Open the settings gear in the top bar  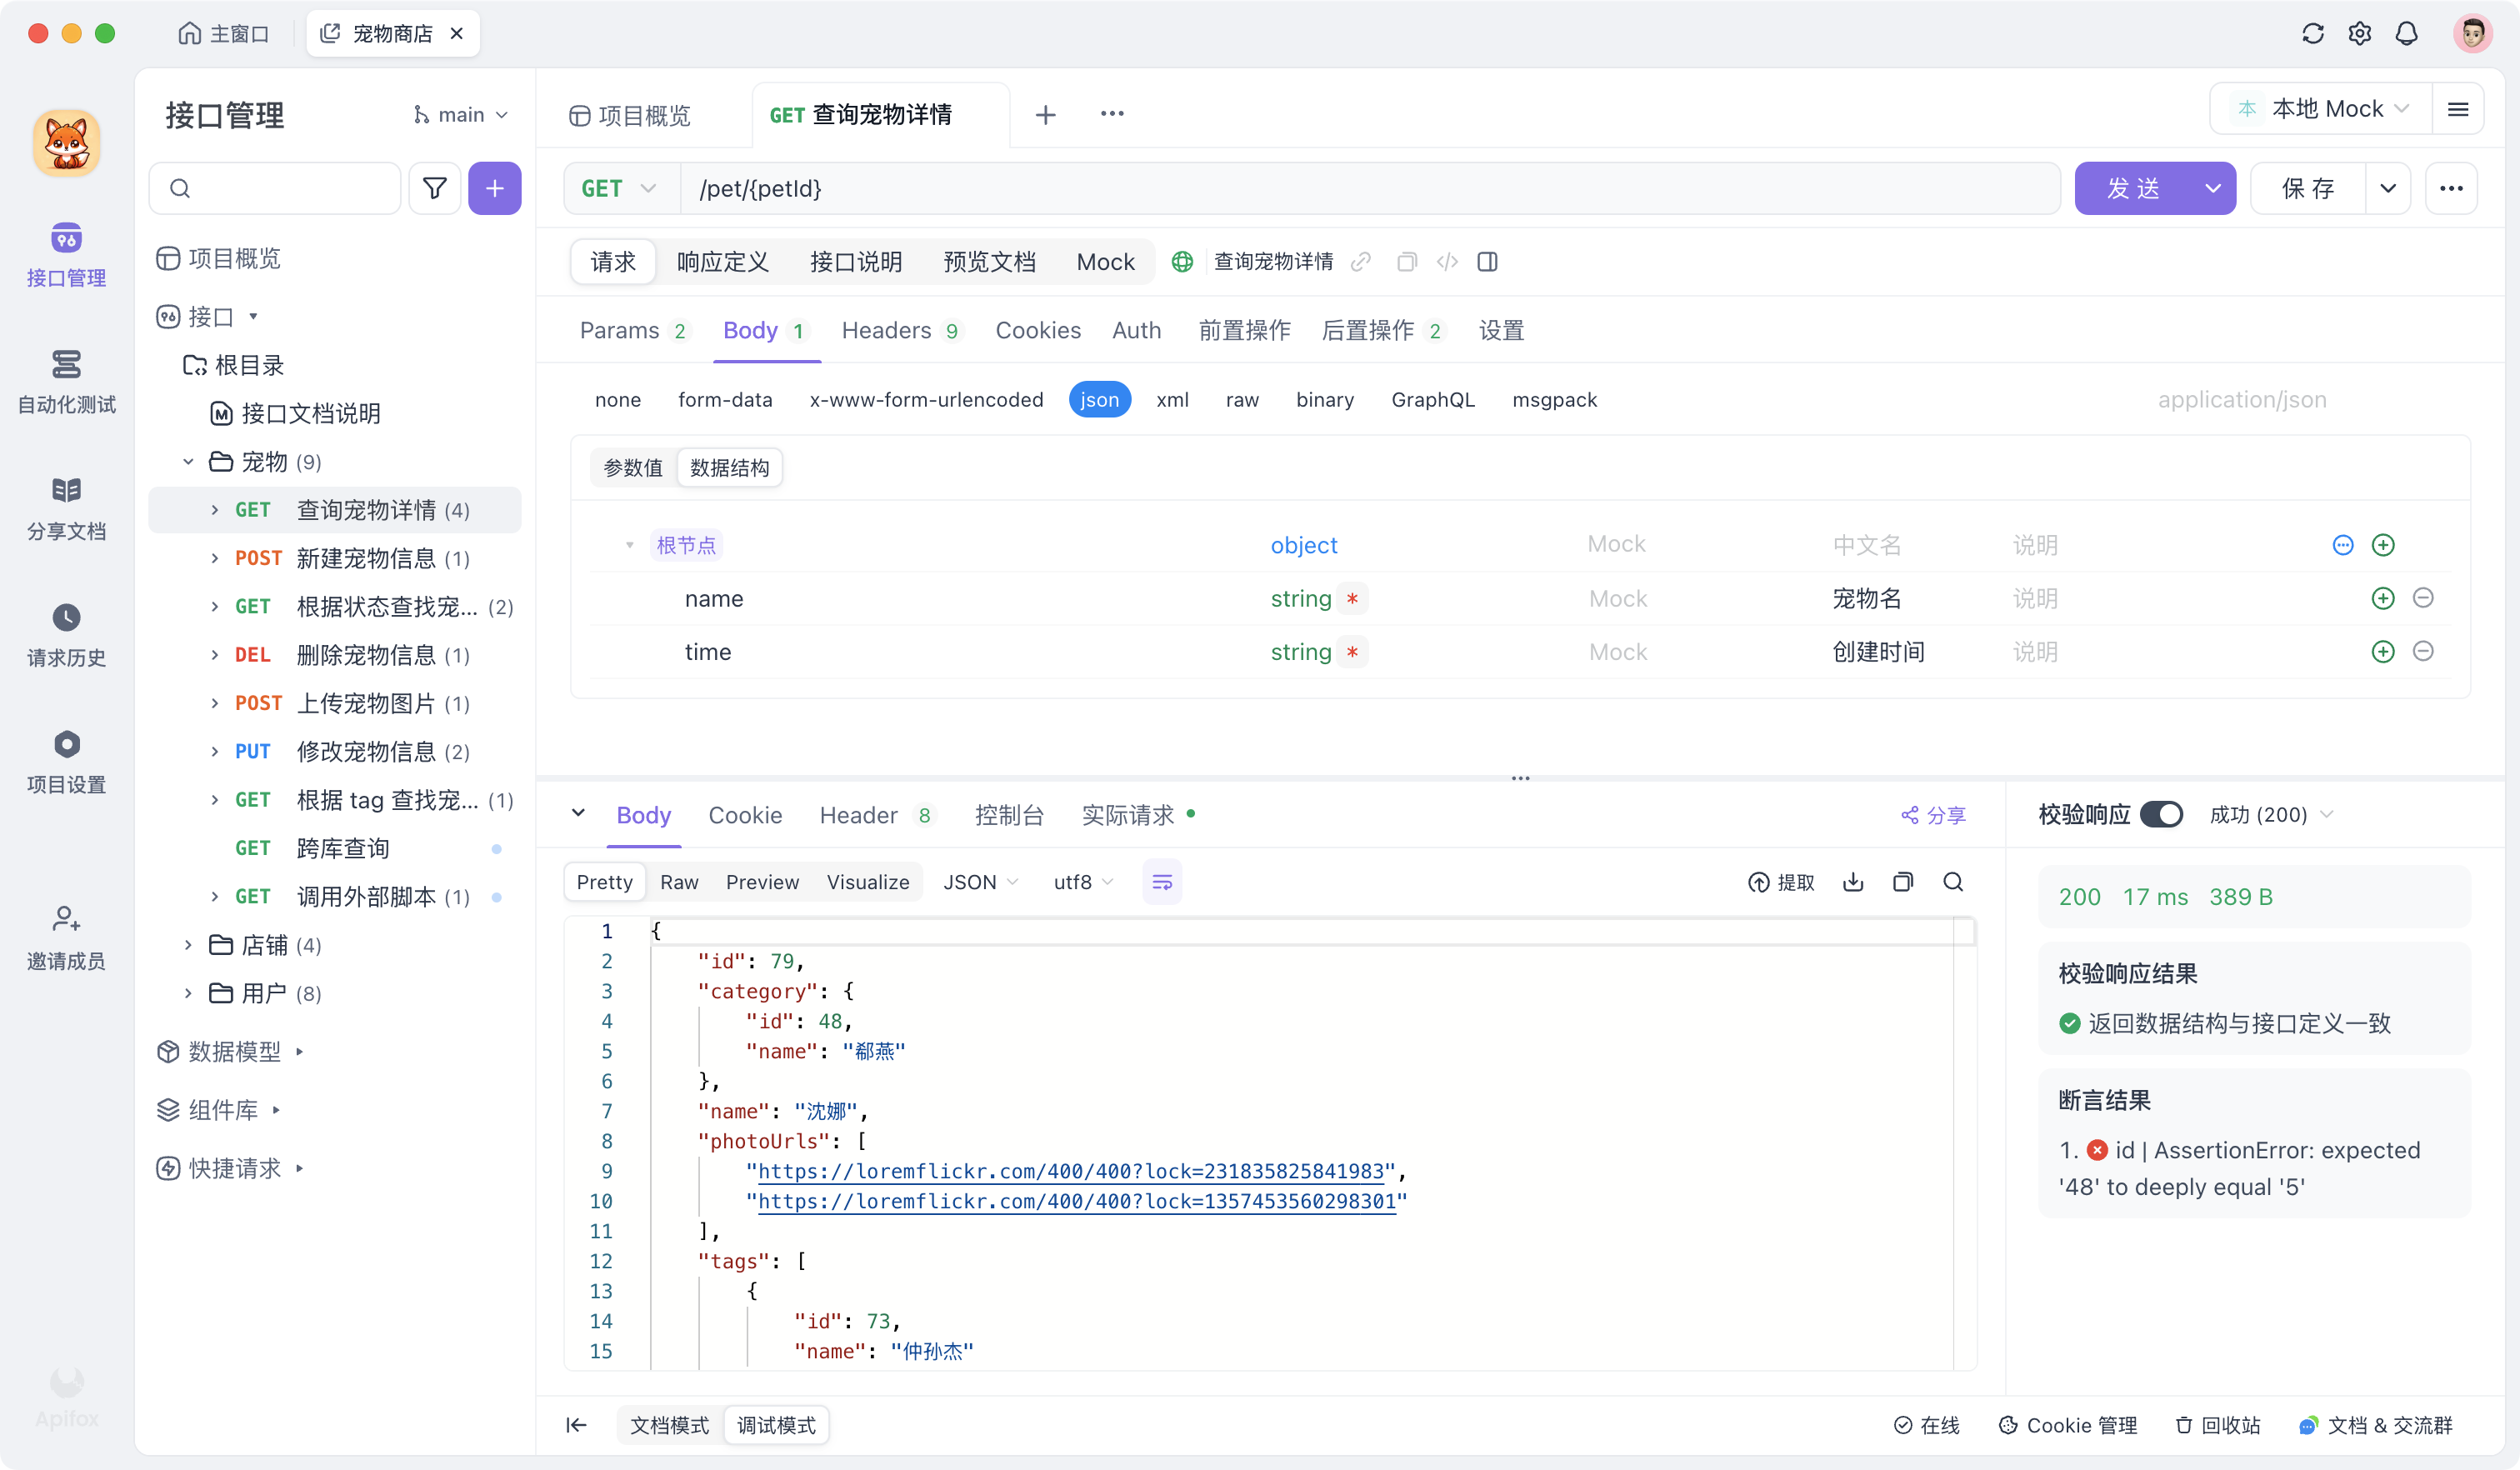point(2360,33)
